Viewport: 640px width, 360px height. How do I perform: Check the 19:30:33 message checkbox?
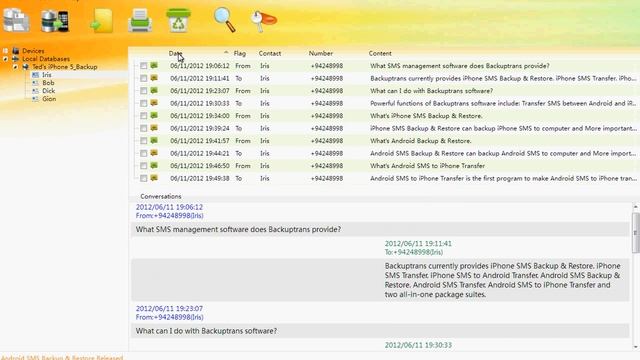click(144, 103)
